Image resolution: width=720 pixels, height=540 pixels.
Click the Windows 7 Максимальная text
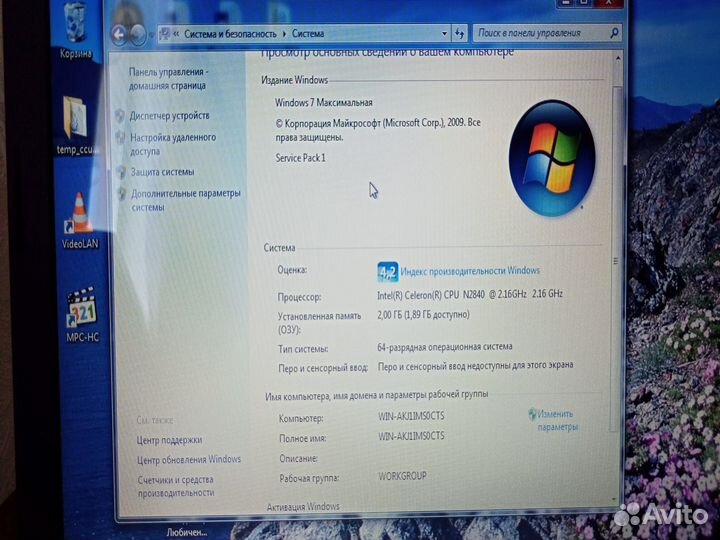(x=324, y=102)
